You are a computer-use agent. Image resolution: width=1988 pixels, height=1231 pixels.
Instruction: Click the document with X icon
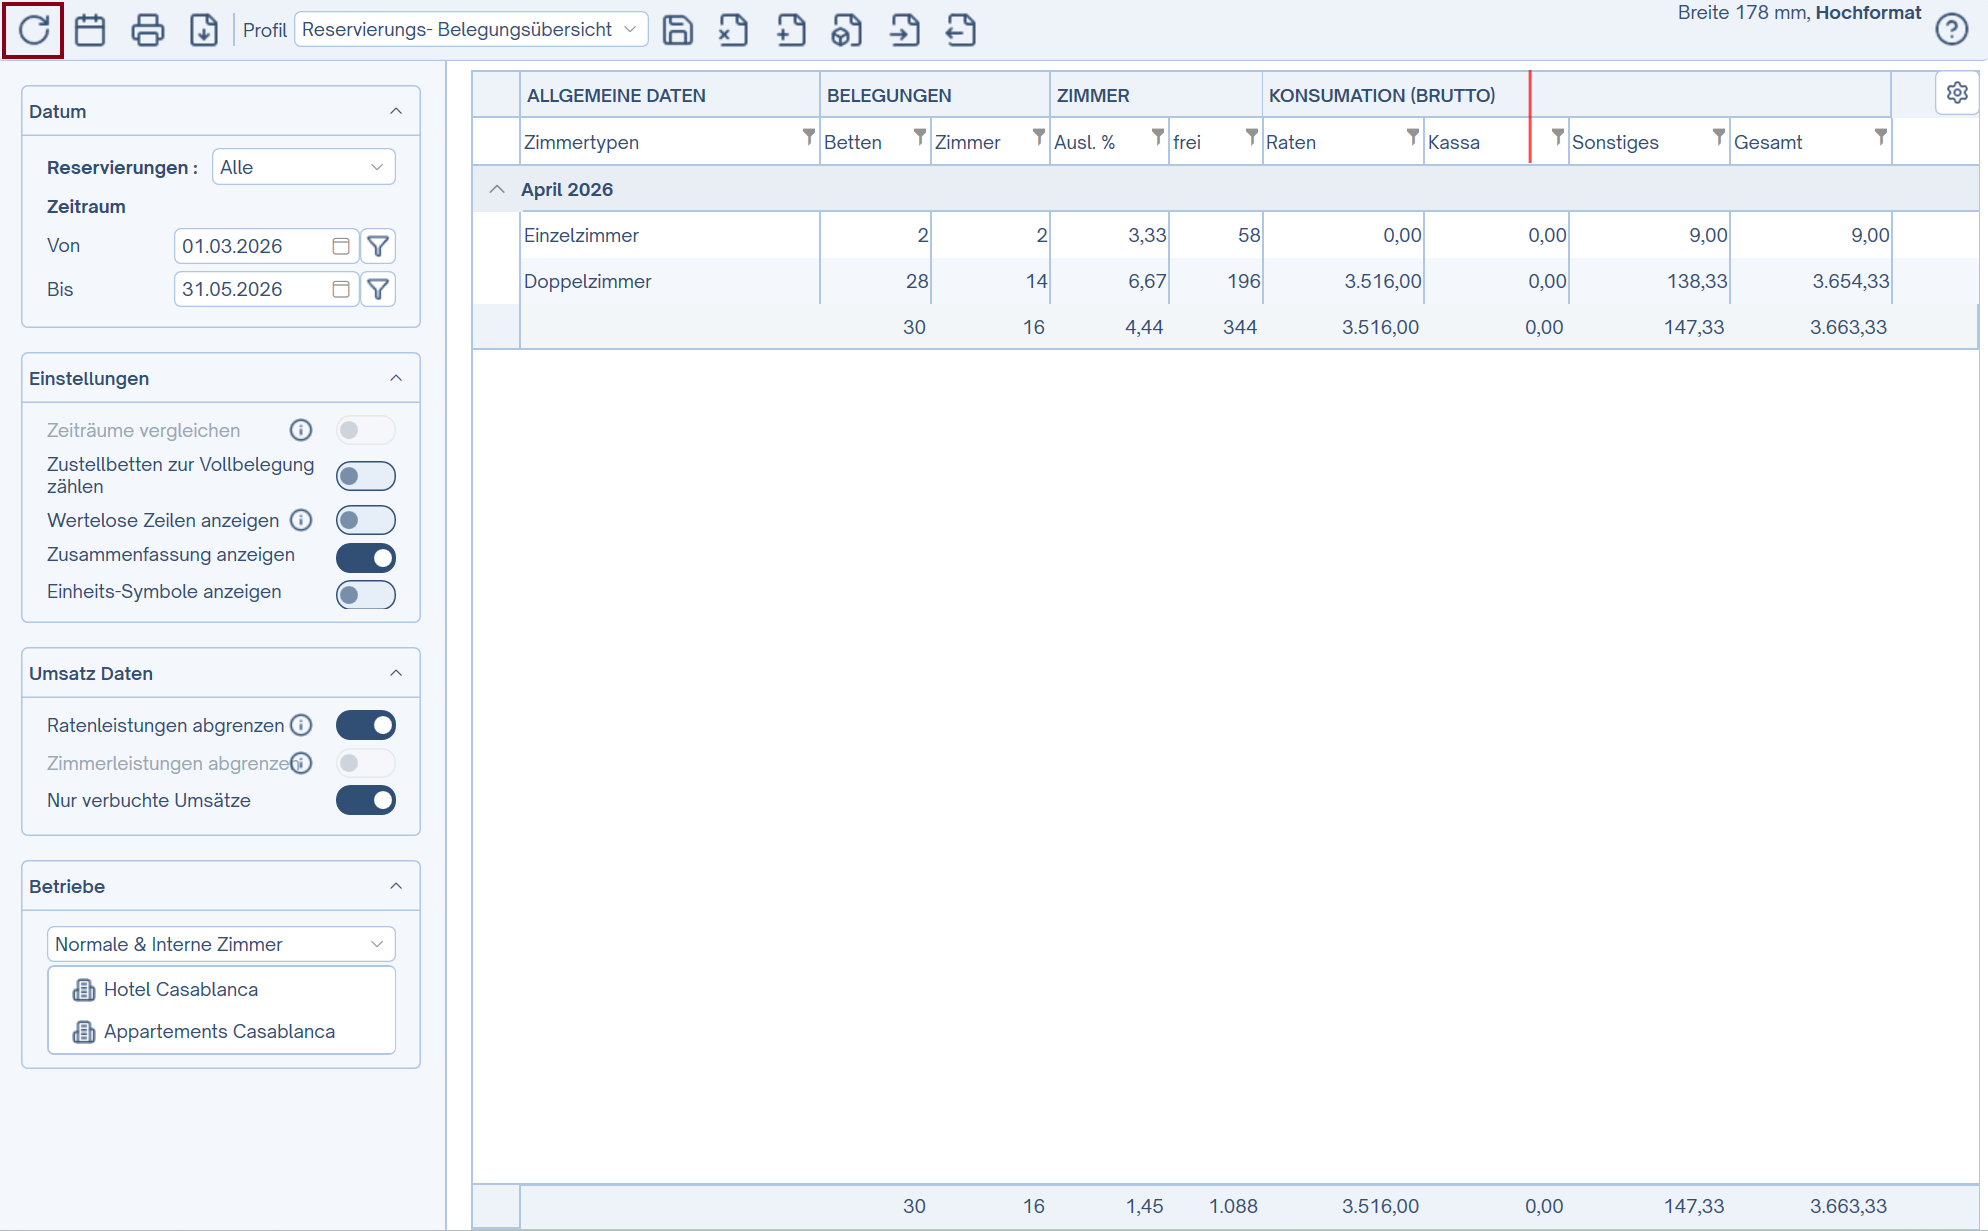point(733,30)
